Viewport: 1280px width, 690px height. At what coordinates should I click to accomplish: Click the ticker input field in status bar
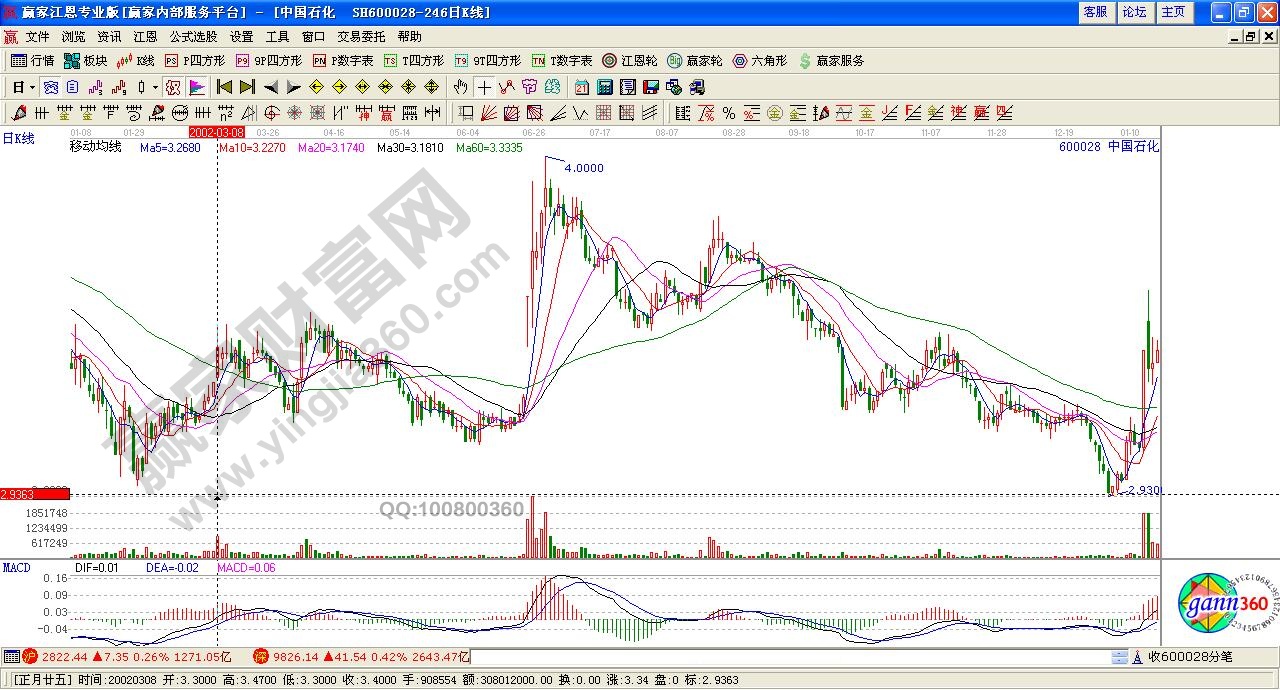pyautogui.click(x=790, y=657)
